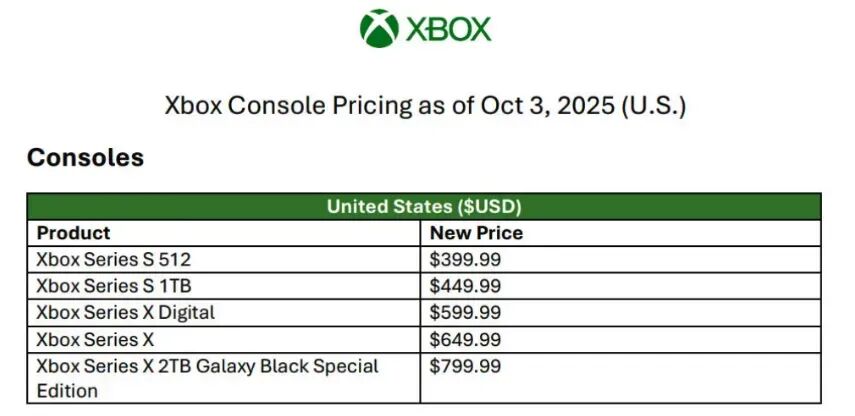Click the $449.99 price cell
The image size is (855, 416).
465,286
